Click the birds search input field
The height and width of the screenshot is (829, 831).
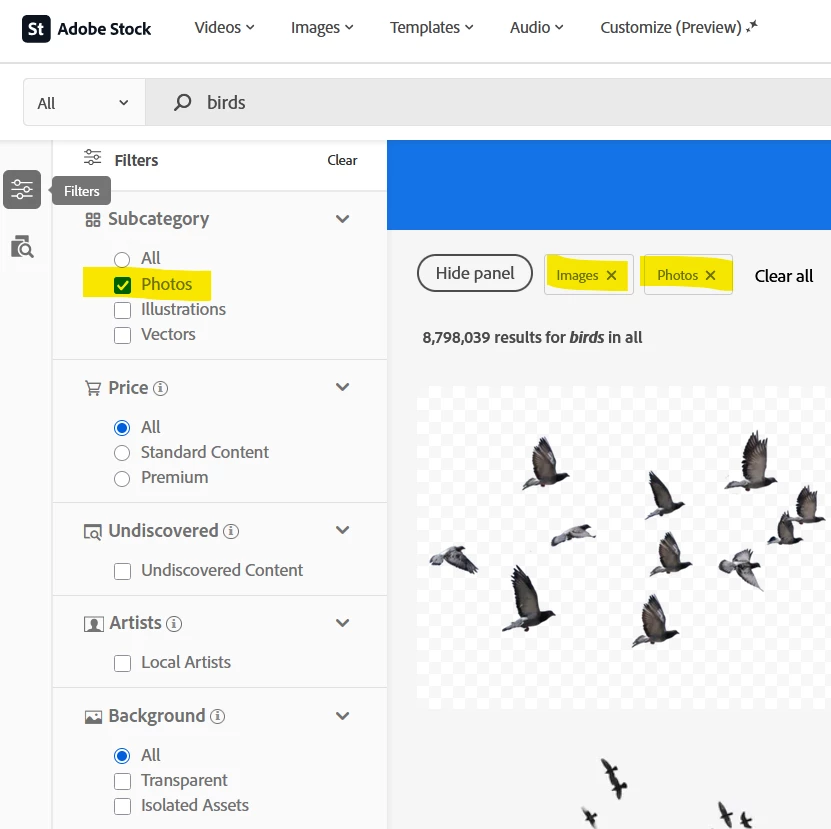pos(488,102)
